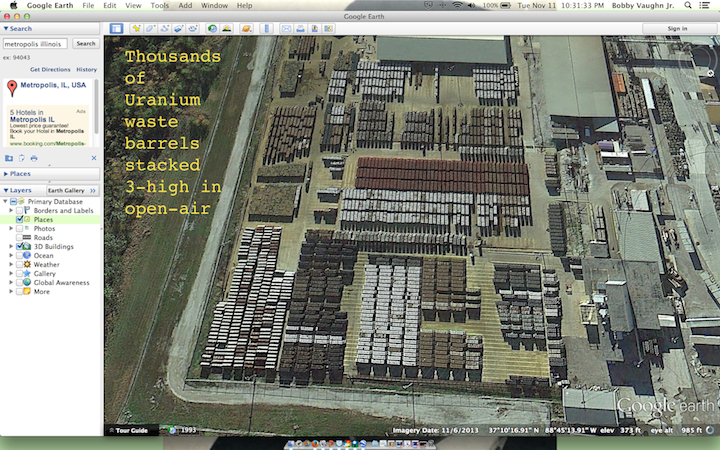
Task: Click the Sign in button
Action: (678, 28)
